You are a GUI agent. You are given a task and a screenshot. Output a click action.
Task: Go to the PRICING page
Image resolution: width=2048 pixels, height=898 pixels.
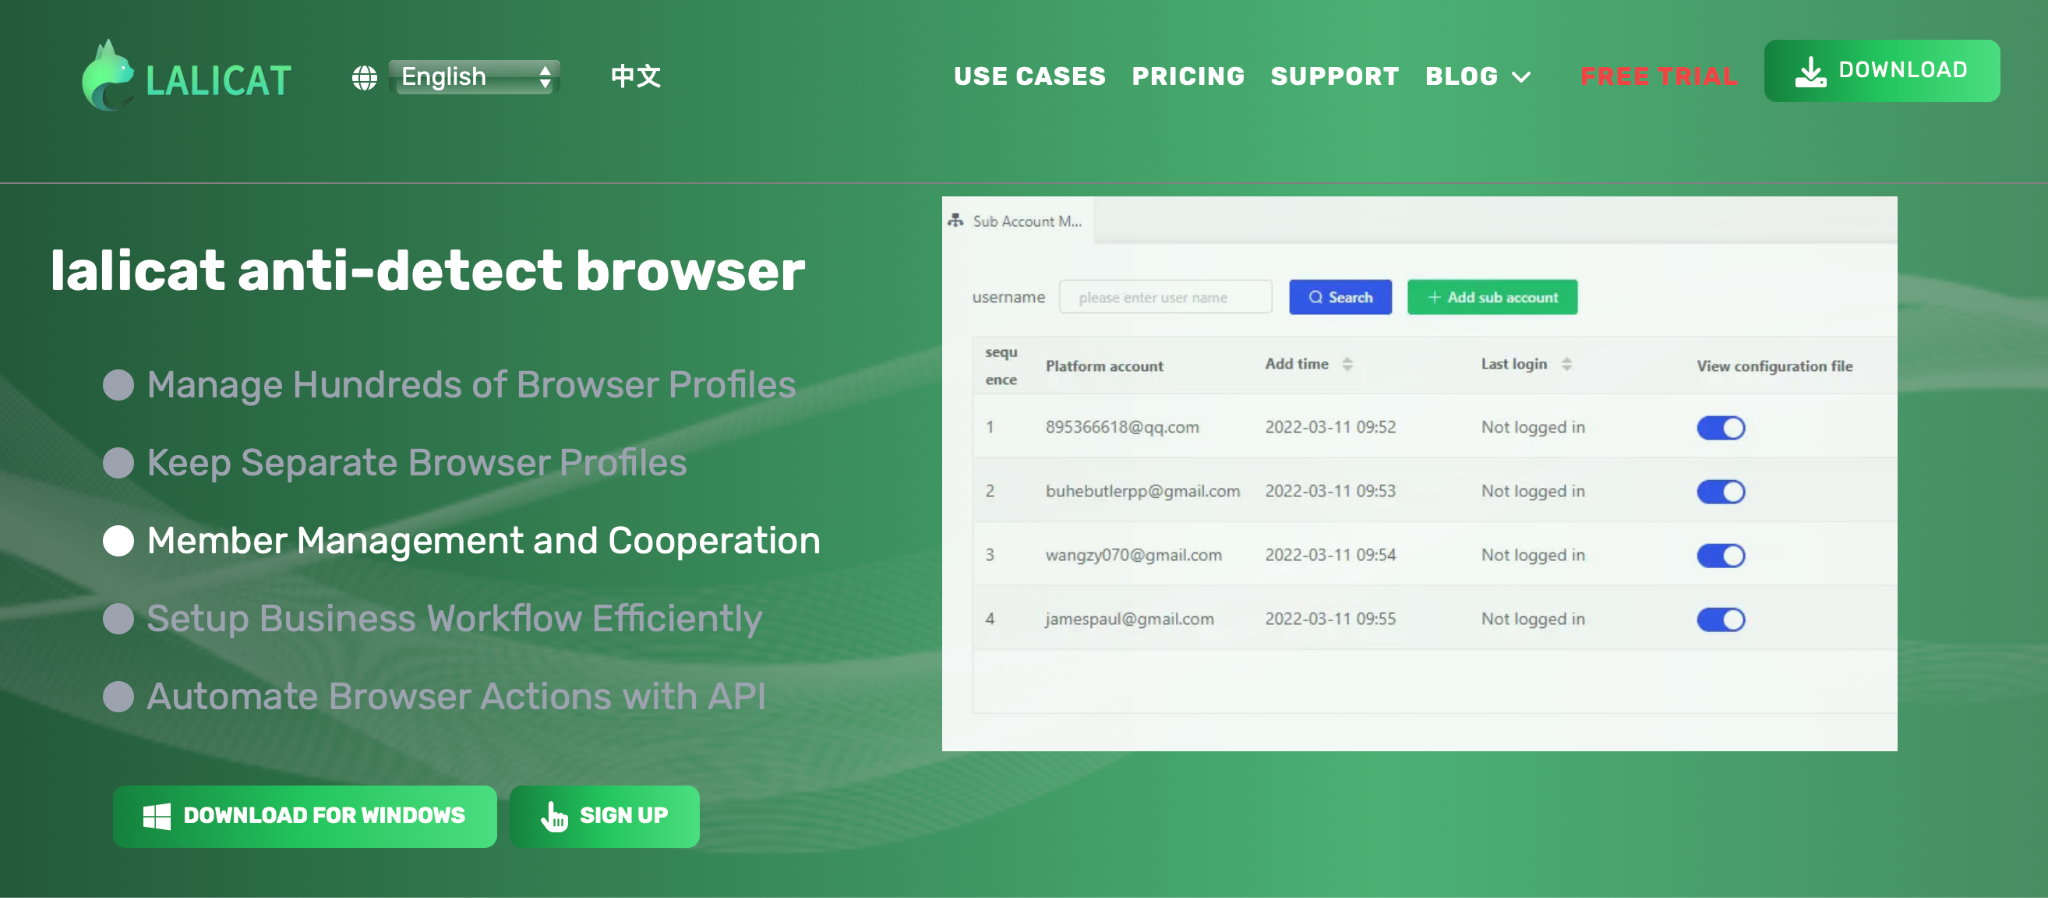(1188, 76)
